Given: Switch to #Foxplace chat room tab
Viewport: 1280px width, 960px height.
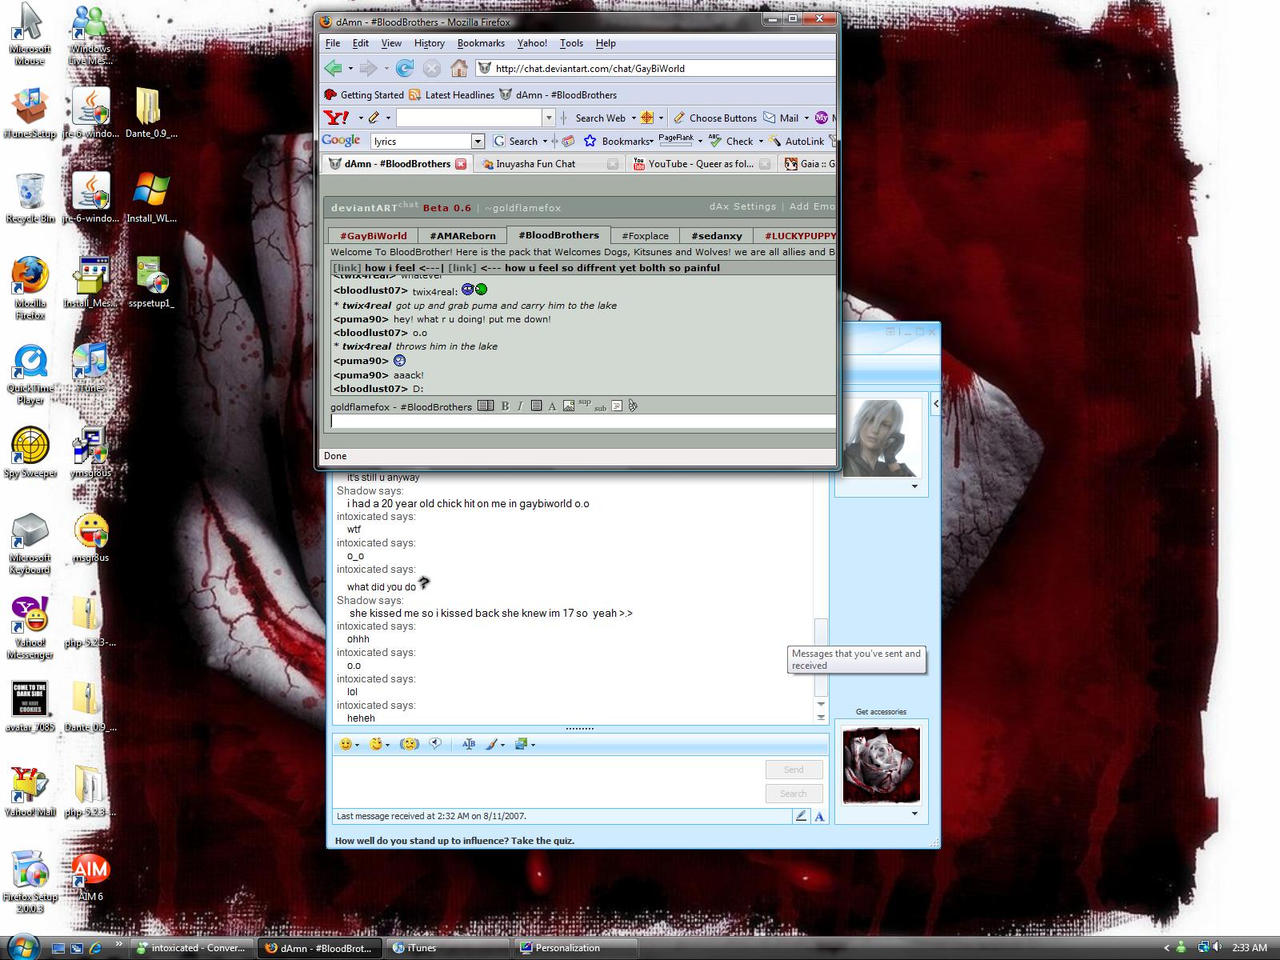Looking at the screenshot, I should [645, 236].
